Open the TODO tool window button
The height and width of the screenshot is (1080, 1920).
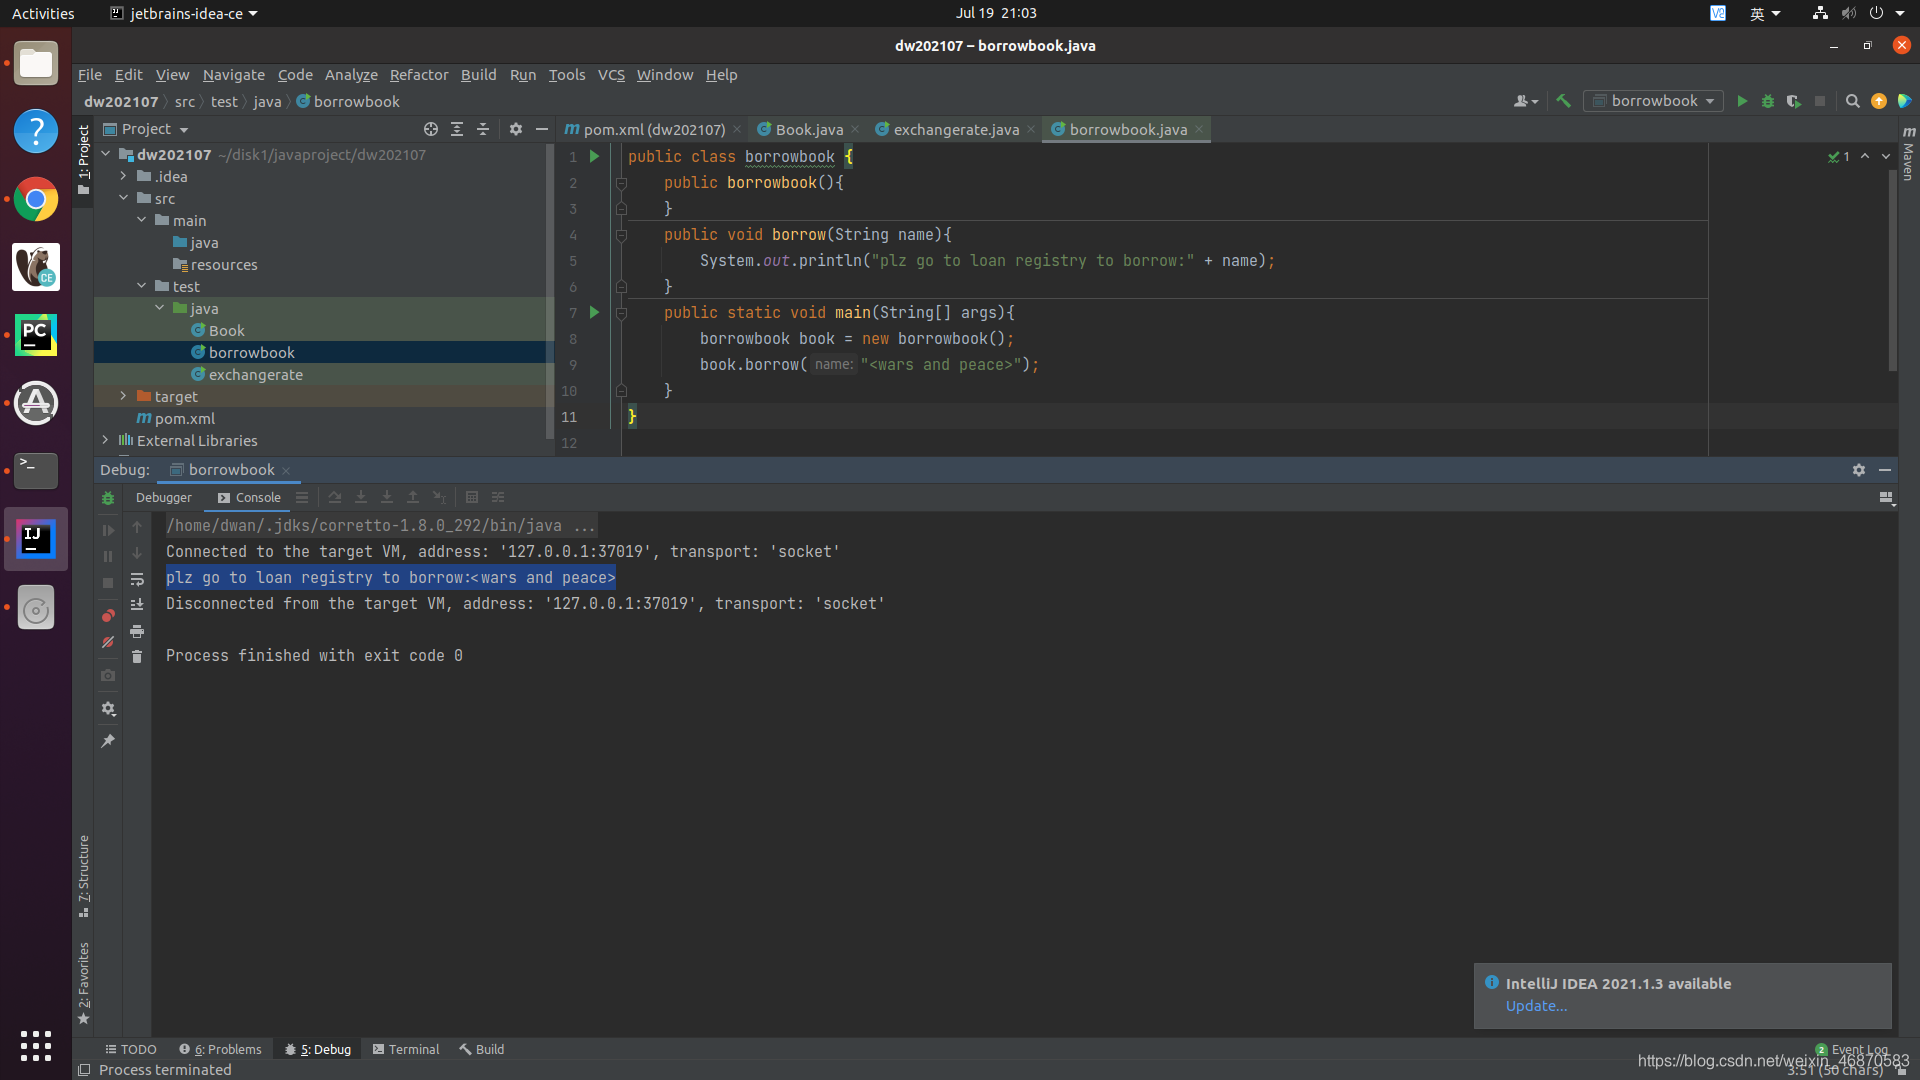click(131, 1050)
